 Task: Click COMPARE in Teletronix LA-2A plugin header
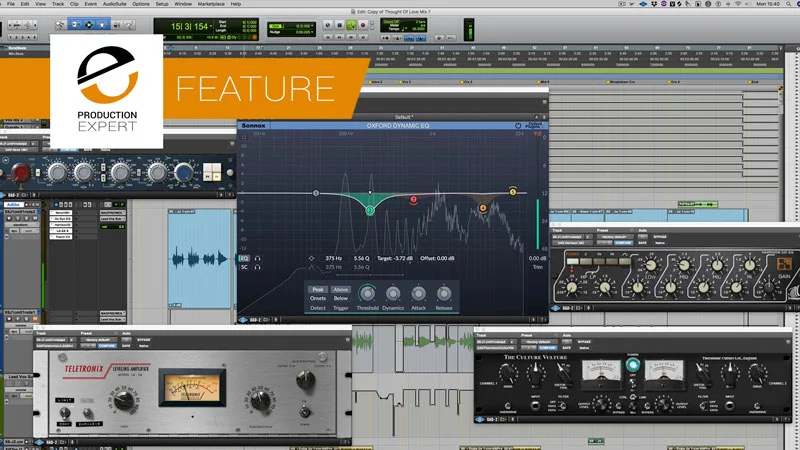tap(107, 345)
